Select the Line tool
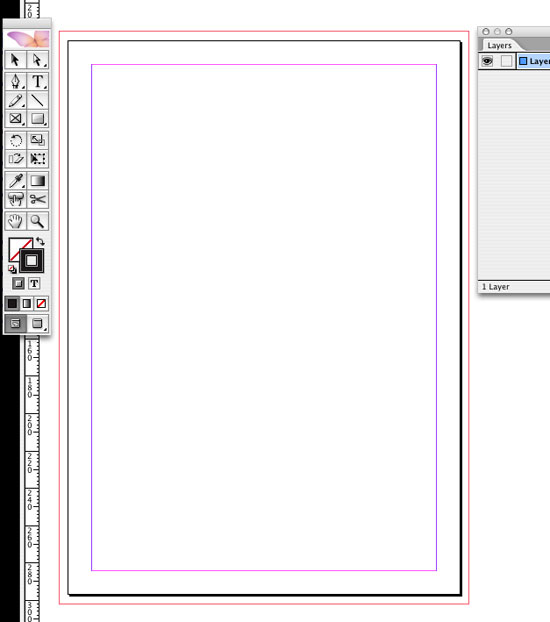The image size is (550, 622). coord(38,100)
